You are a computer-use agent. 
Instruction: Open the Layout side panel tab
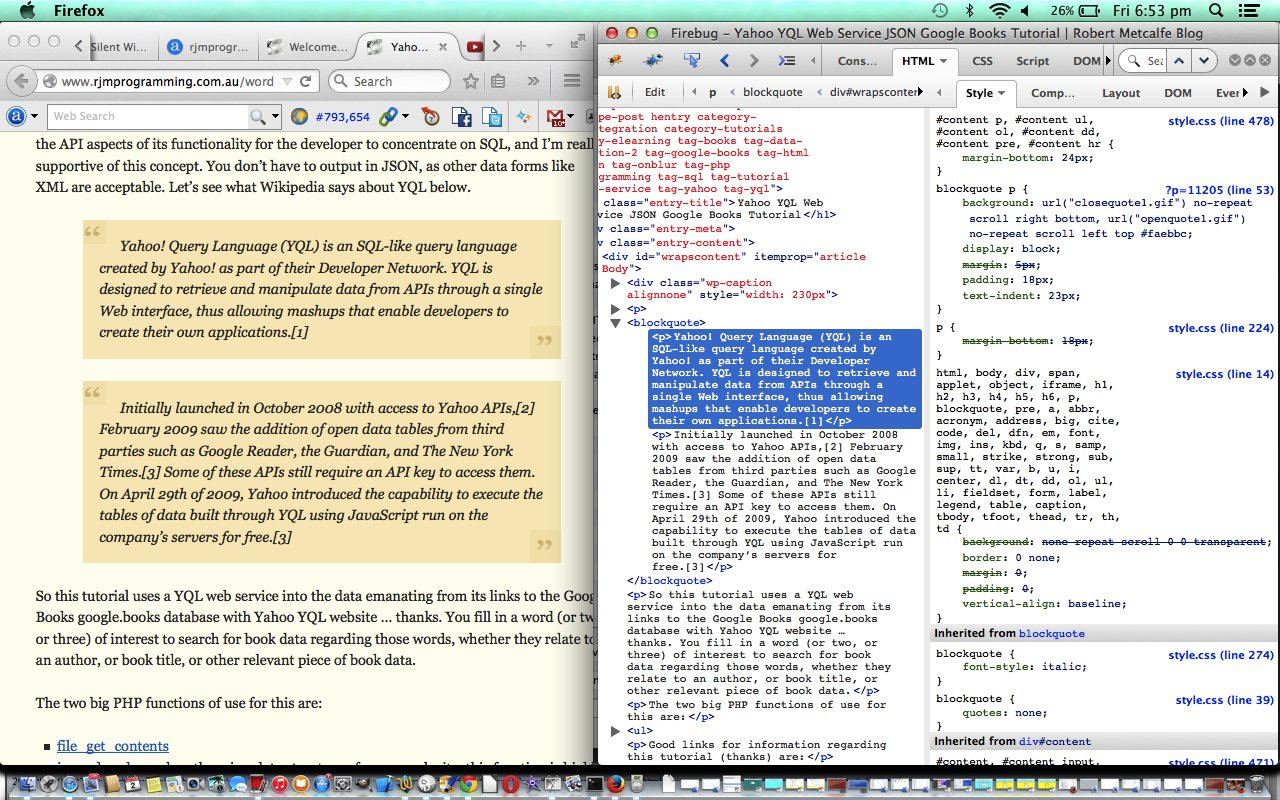(1121, 93)
